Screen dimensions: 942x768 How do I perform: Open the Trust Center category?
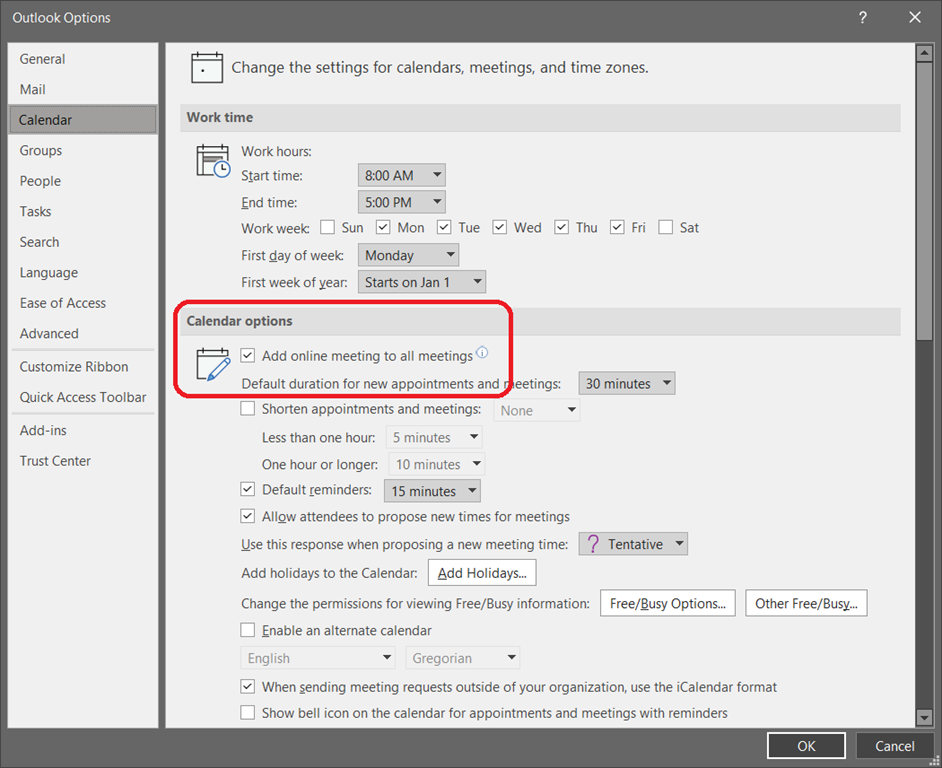[x=55, y=461]
